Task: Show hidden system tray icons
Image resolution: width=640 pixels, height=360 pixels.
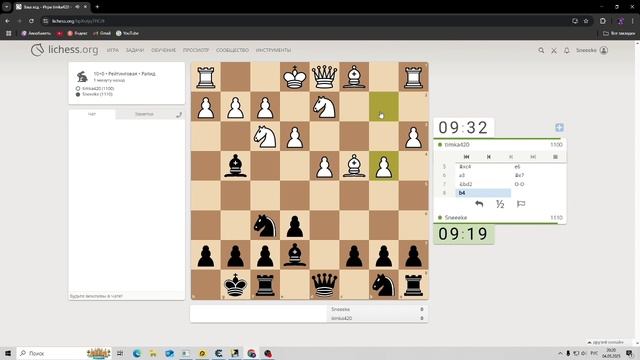Action: coord(560,353)
